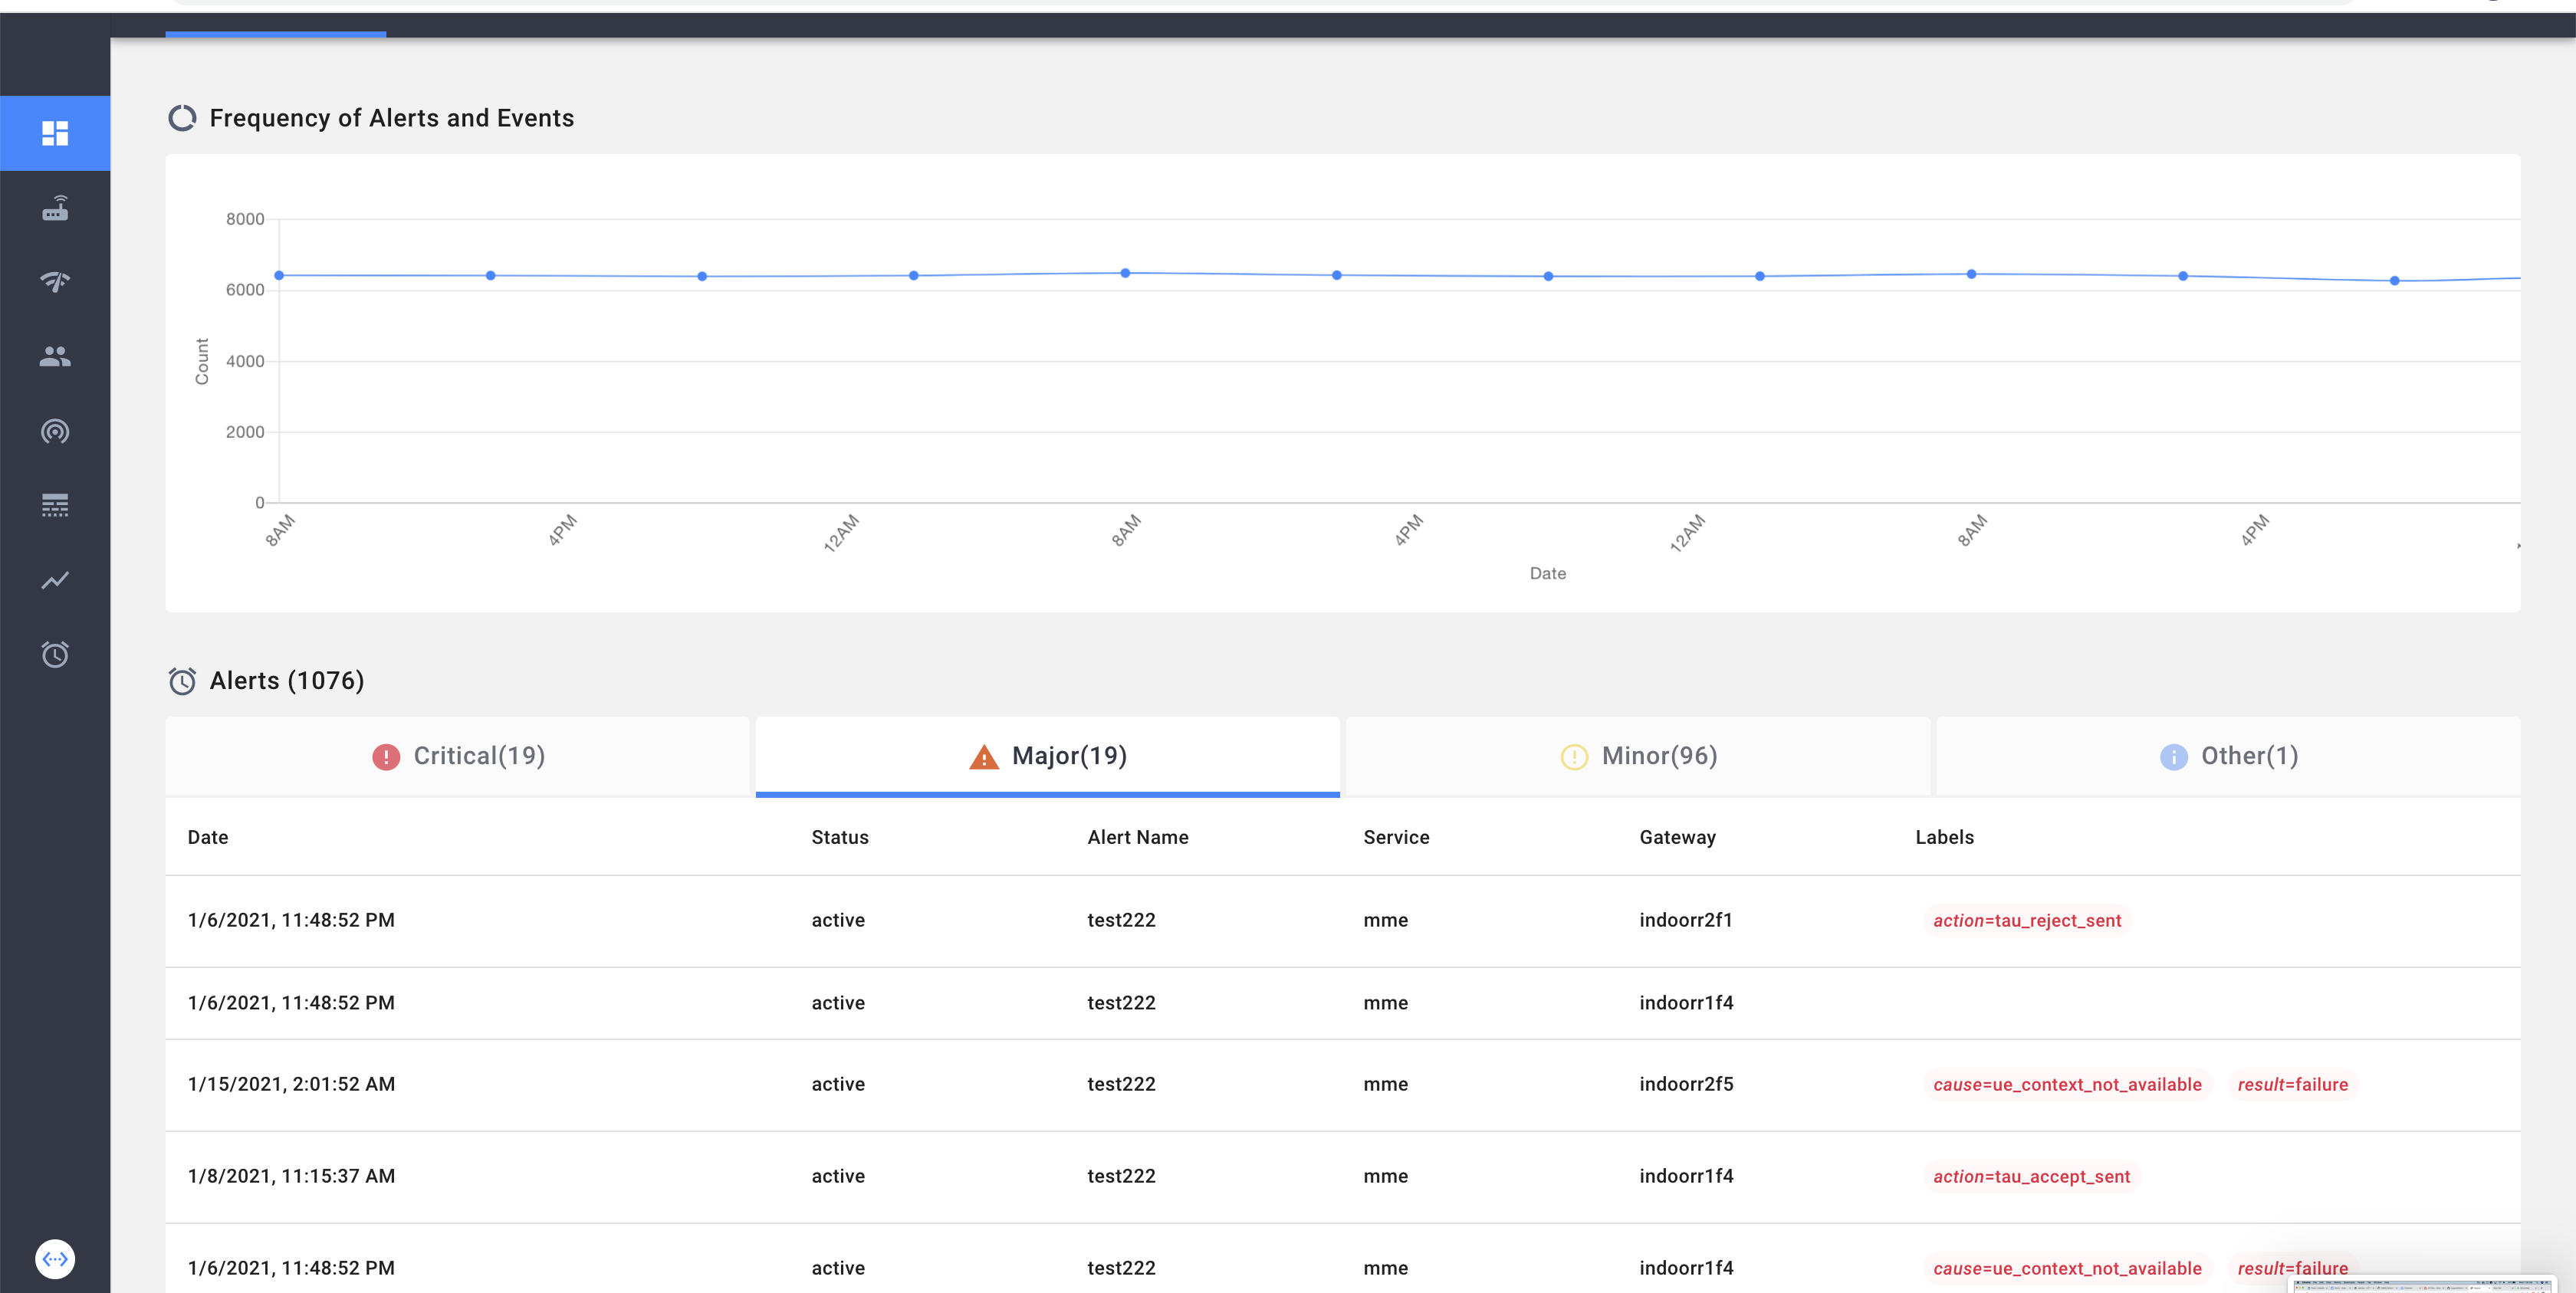This screenshot has height=1293, width=2576.
Task: Open the Networks wifi icon in sidebar
Action: click(x=55, y=282)
